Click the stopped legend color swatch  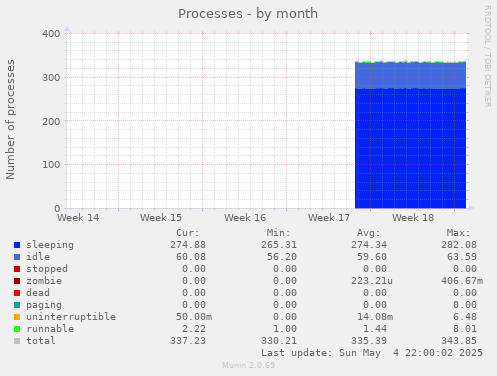[x=17, y=269]
